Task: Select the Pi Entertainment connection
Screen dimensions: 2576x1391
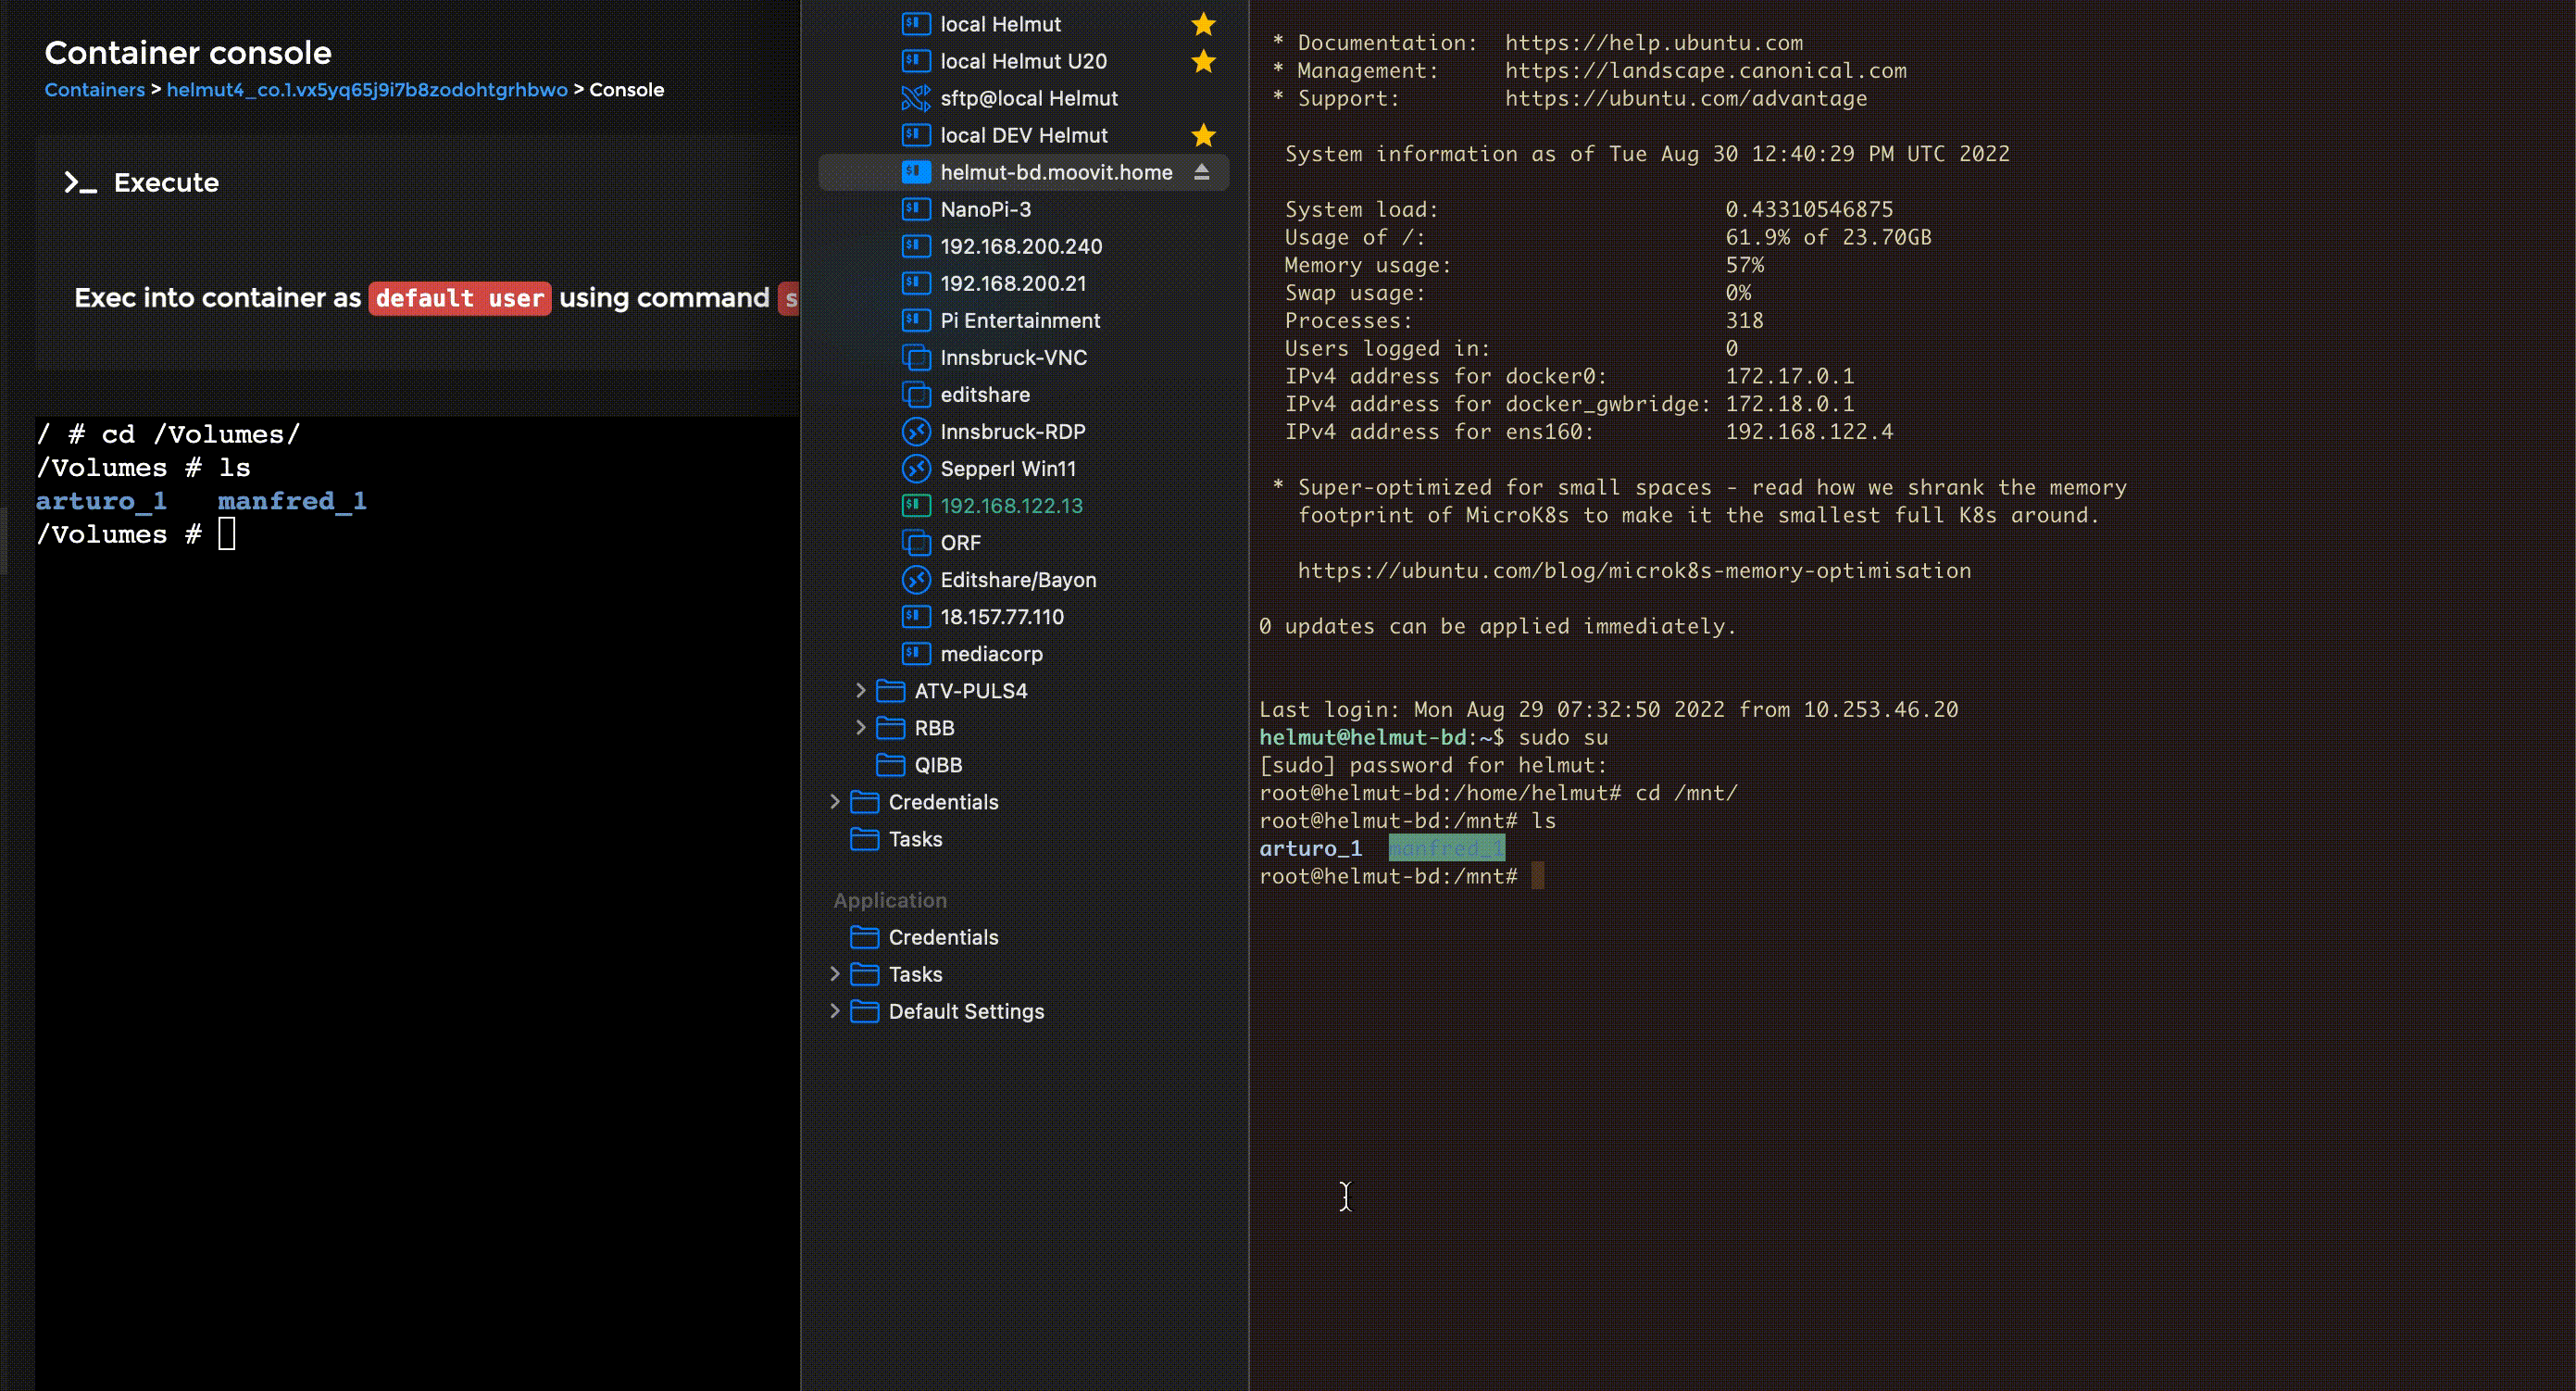Action: point(1019,320)
